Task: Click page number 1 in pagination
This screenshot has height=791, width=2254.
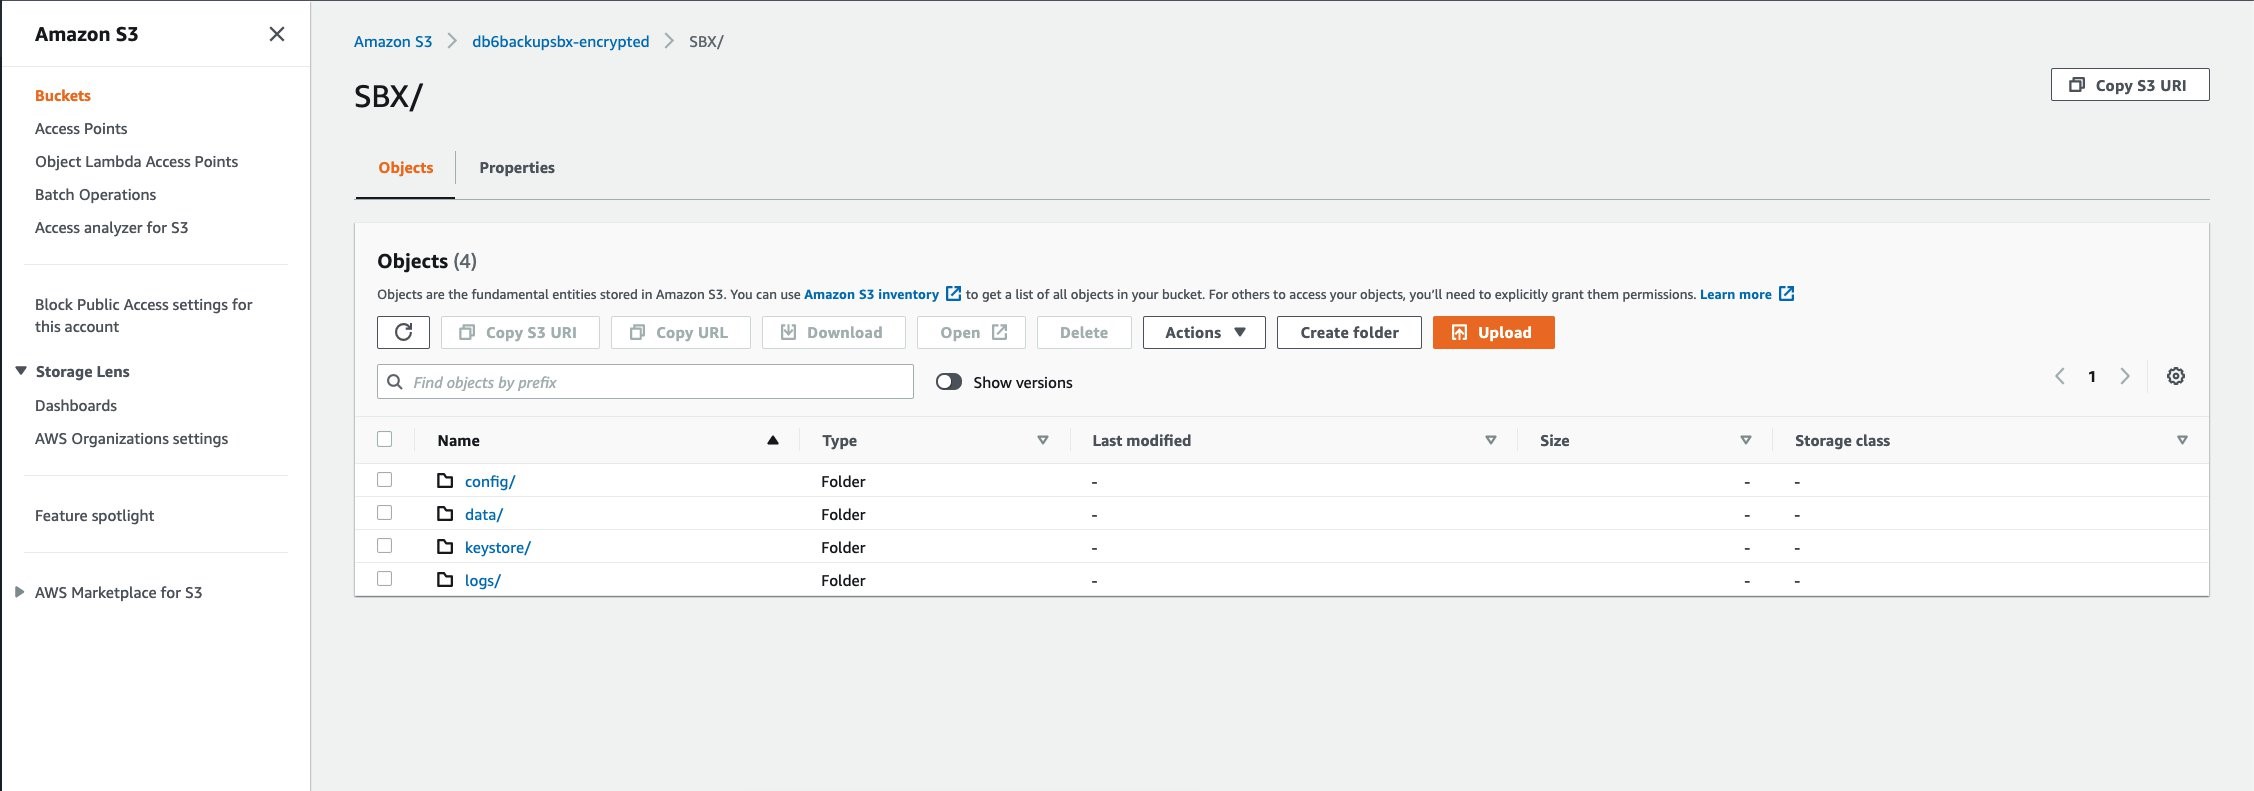Action: coord(2091,376)
